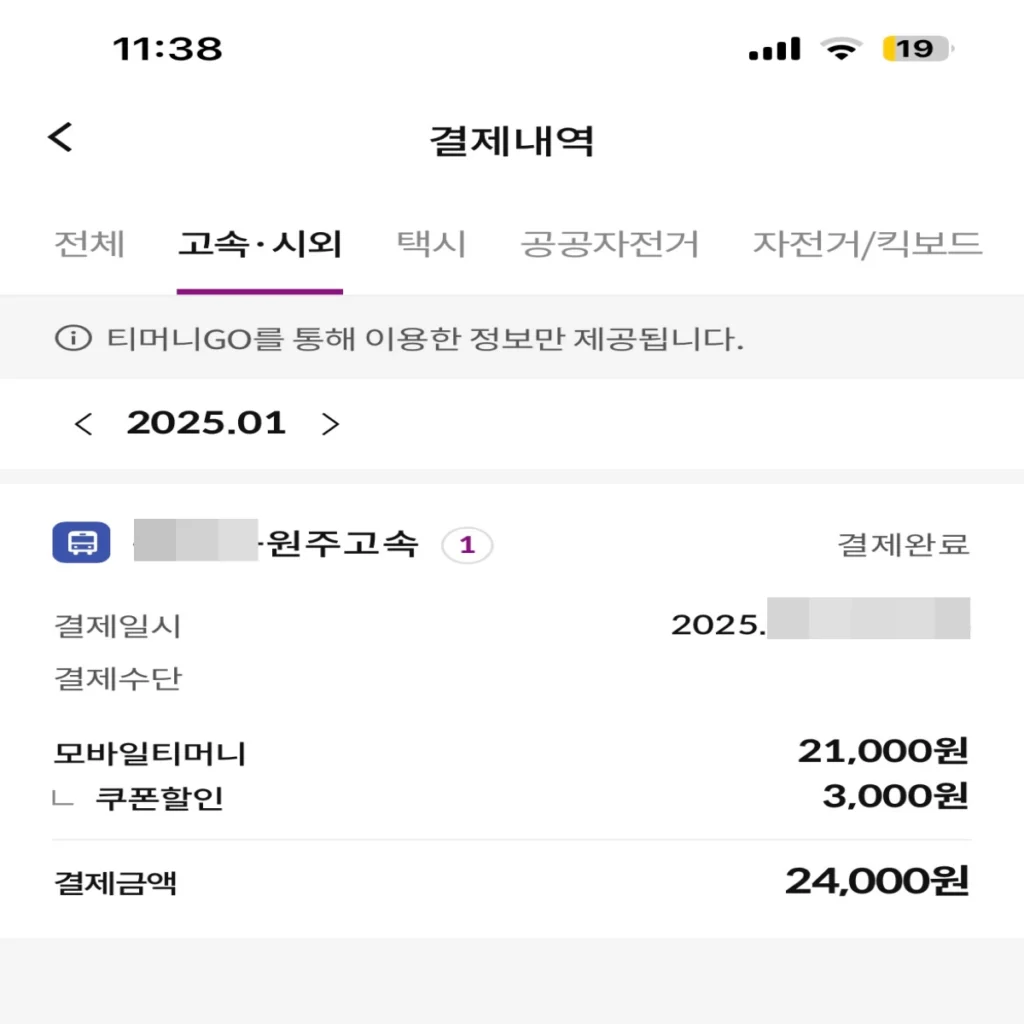The image size is (1024, 1024).
Task: Open the 택시 payment history tab
Action: 430,242
